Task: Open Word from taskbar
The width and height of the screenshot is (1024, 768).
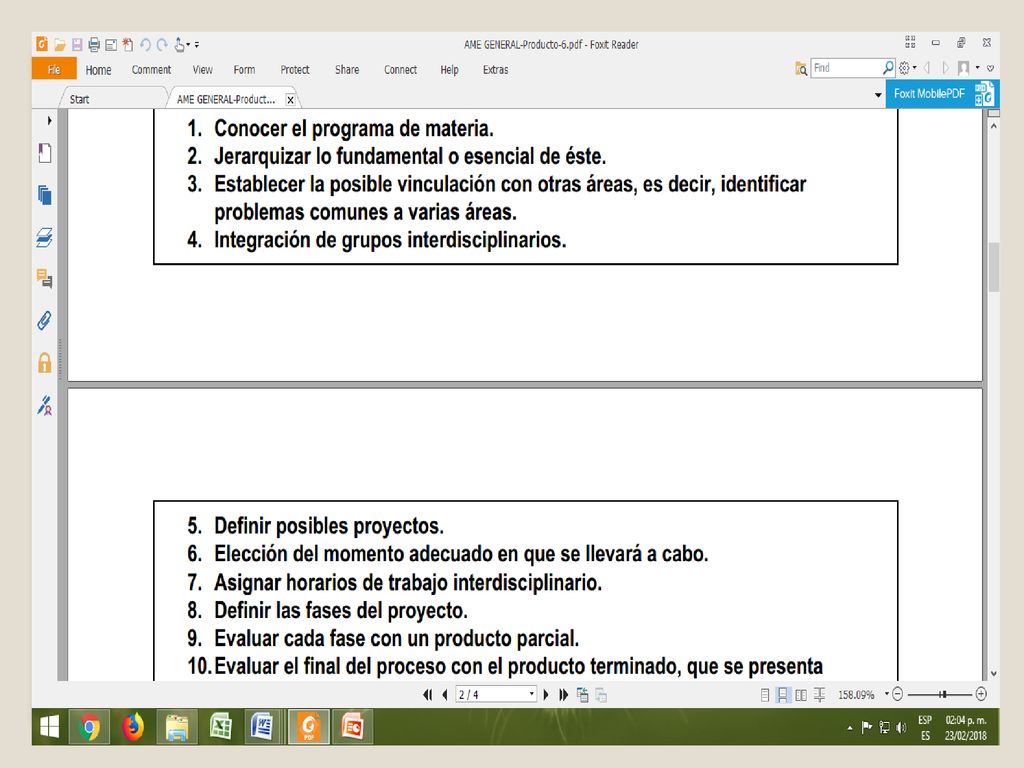Action: pos(263,726)
